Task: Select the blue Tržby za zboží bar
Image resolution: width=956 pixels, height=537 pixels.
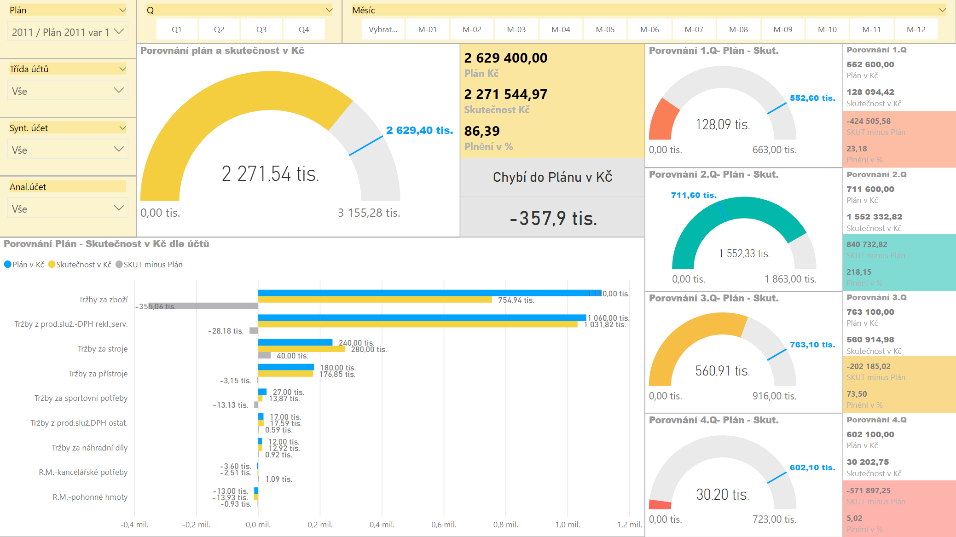Action: [x=430, y=293]
